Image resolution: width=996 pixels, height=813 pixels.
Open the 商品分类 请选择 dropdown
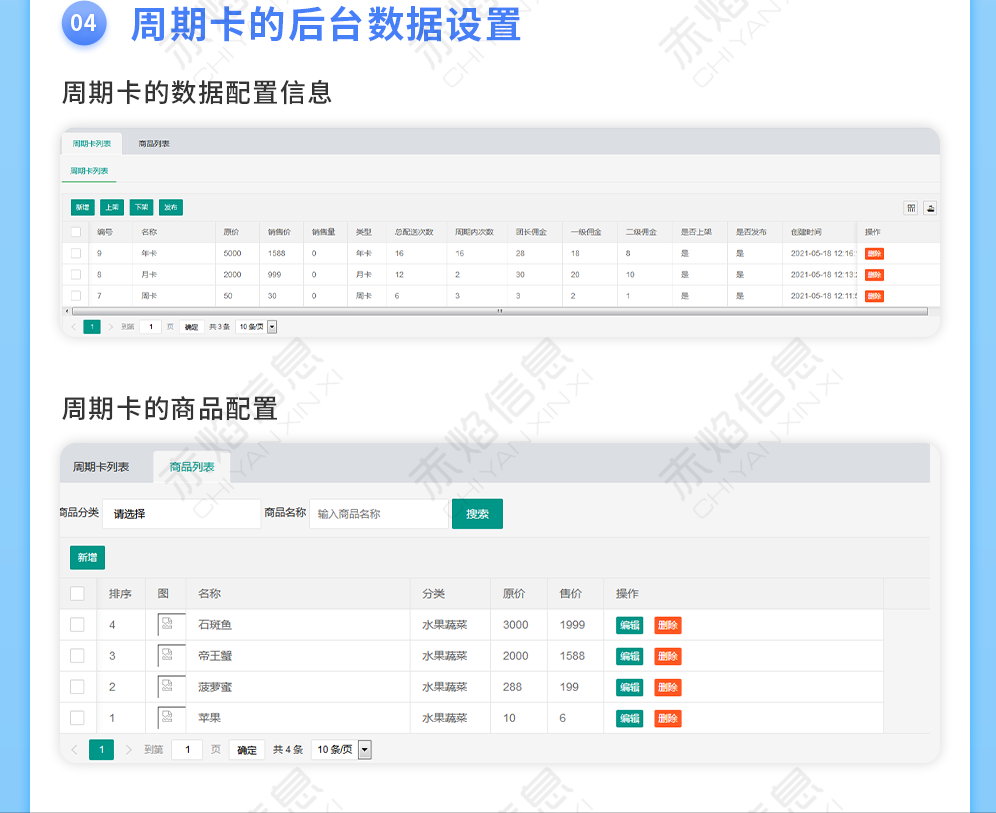tap(181, 514)
